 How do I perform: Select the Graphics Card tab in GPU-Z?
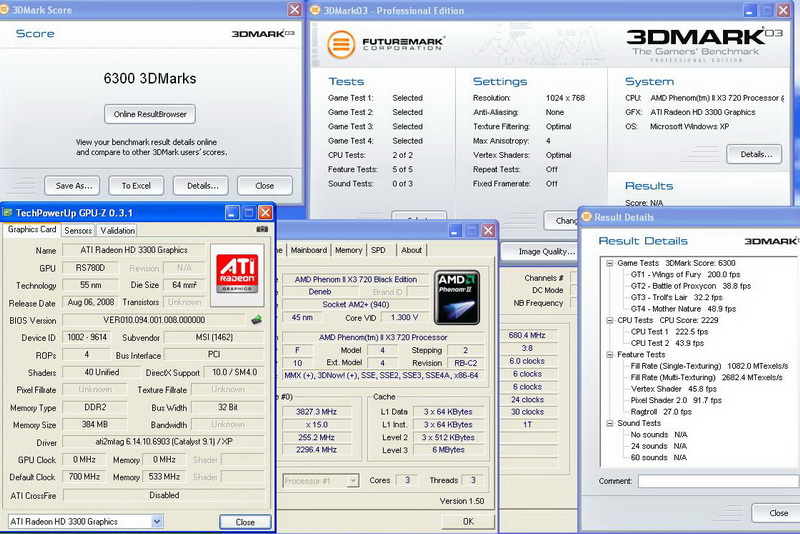pos(32,230)
